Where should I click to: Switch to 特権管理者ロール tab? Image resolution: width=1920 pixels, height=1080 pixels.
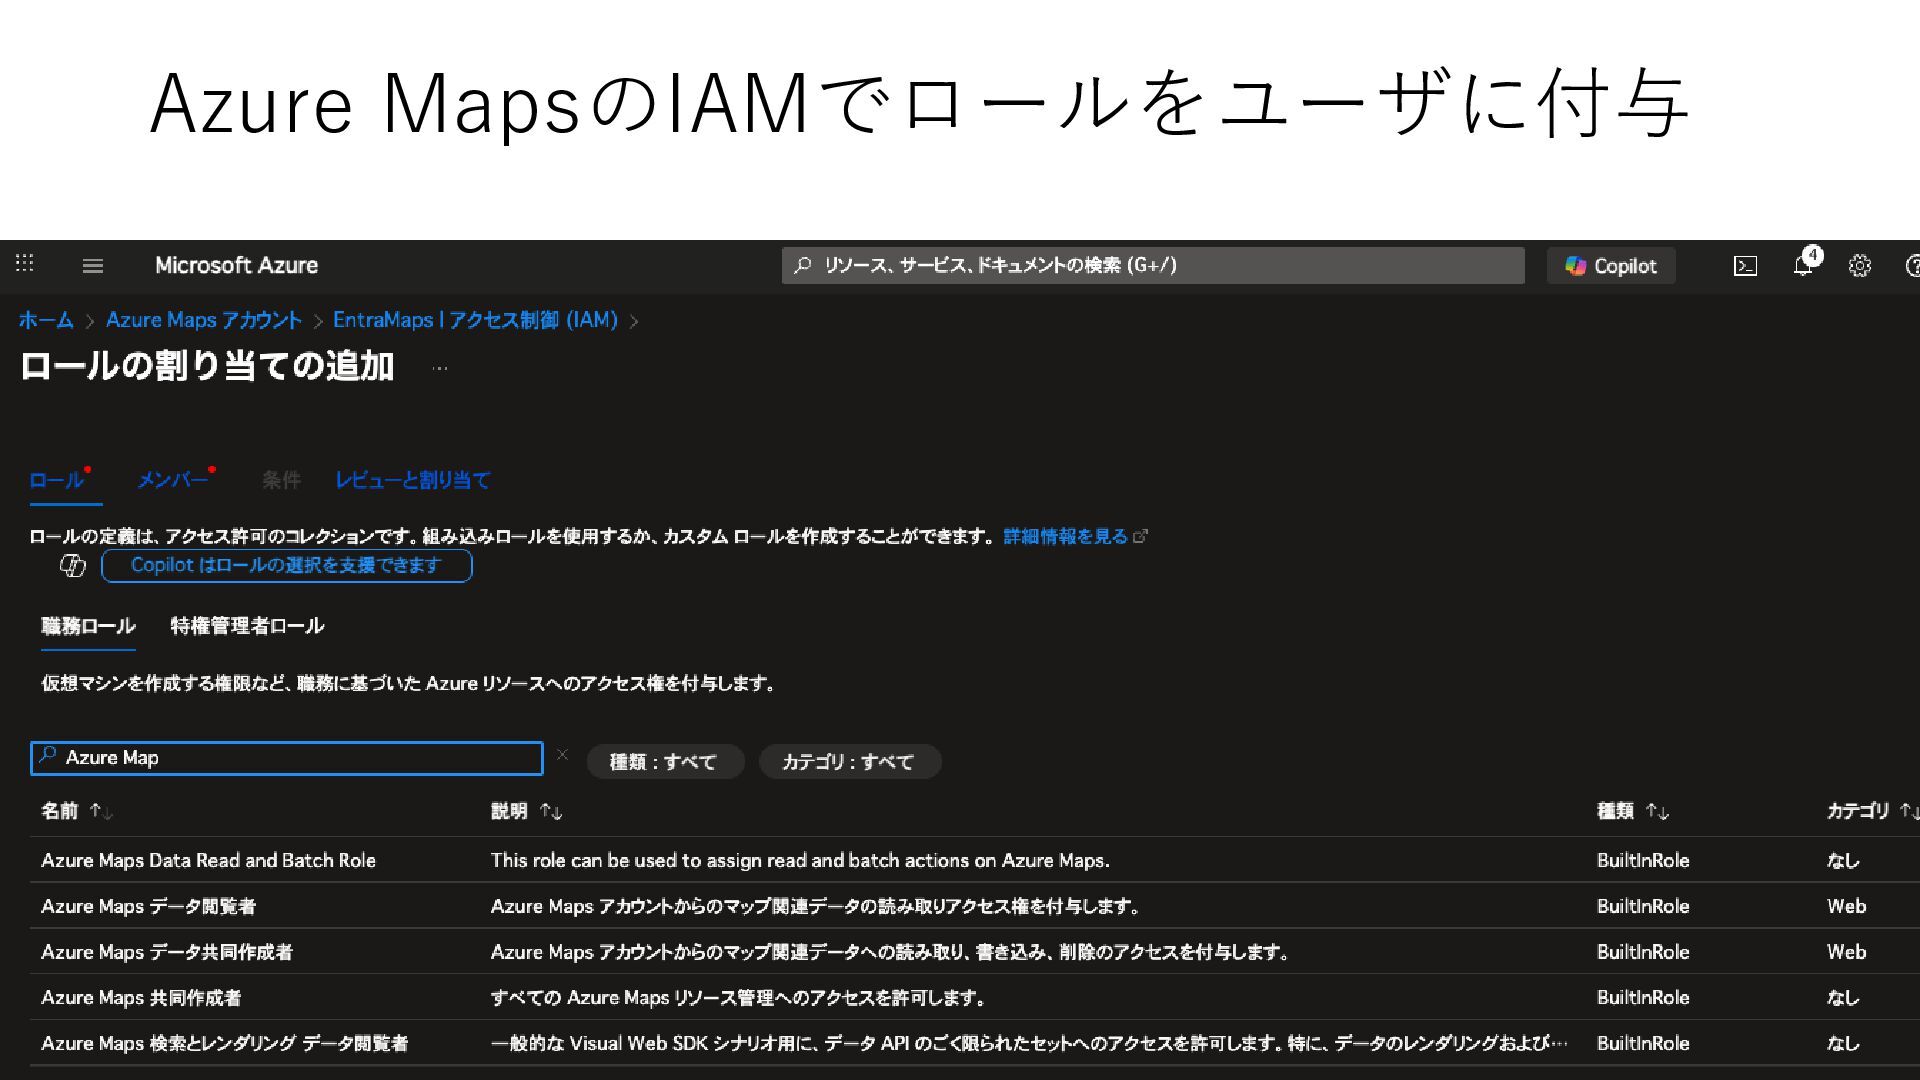[247, 626]
